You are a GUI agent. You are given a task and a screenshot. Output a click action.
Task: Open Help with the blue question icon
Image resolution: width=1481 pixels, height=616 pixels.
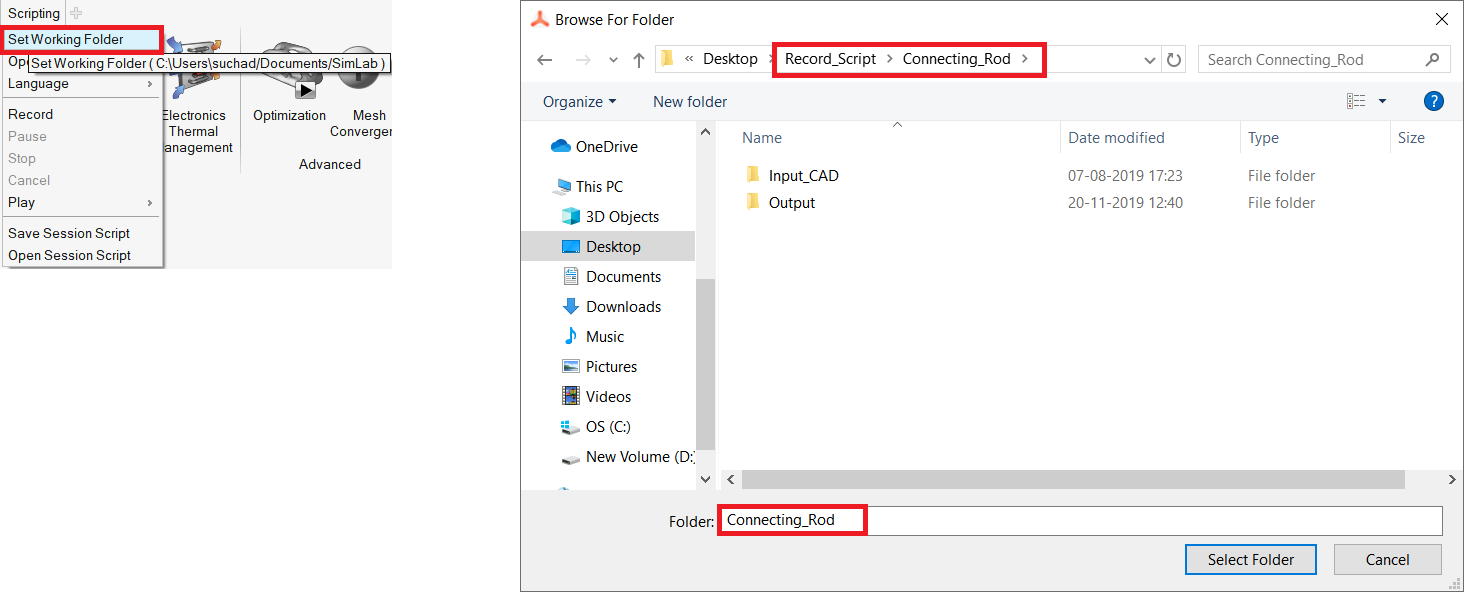point(1433,101)
